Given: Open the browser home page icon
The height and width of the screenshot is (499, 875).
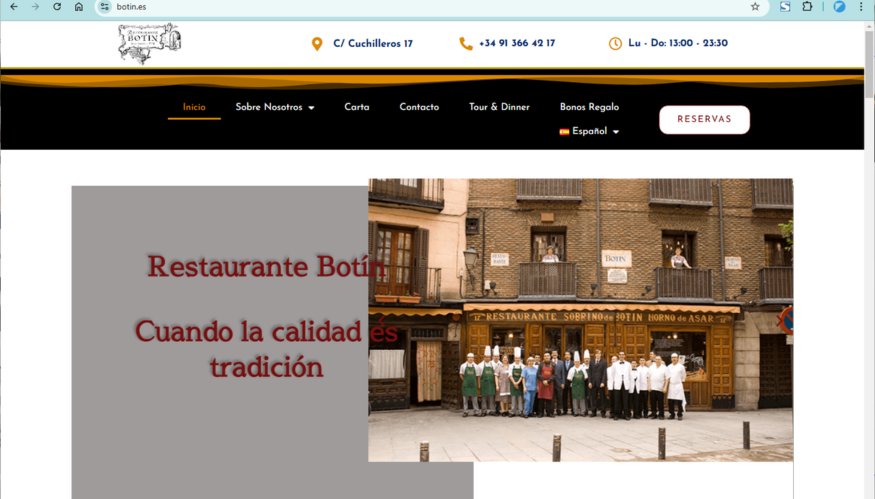Looking at the screenshot, I should pos(79,7).
